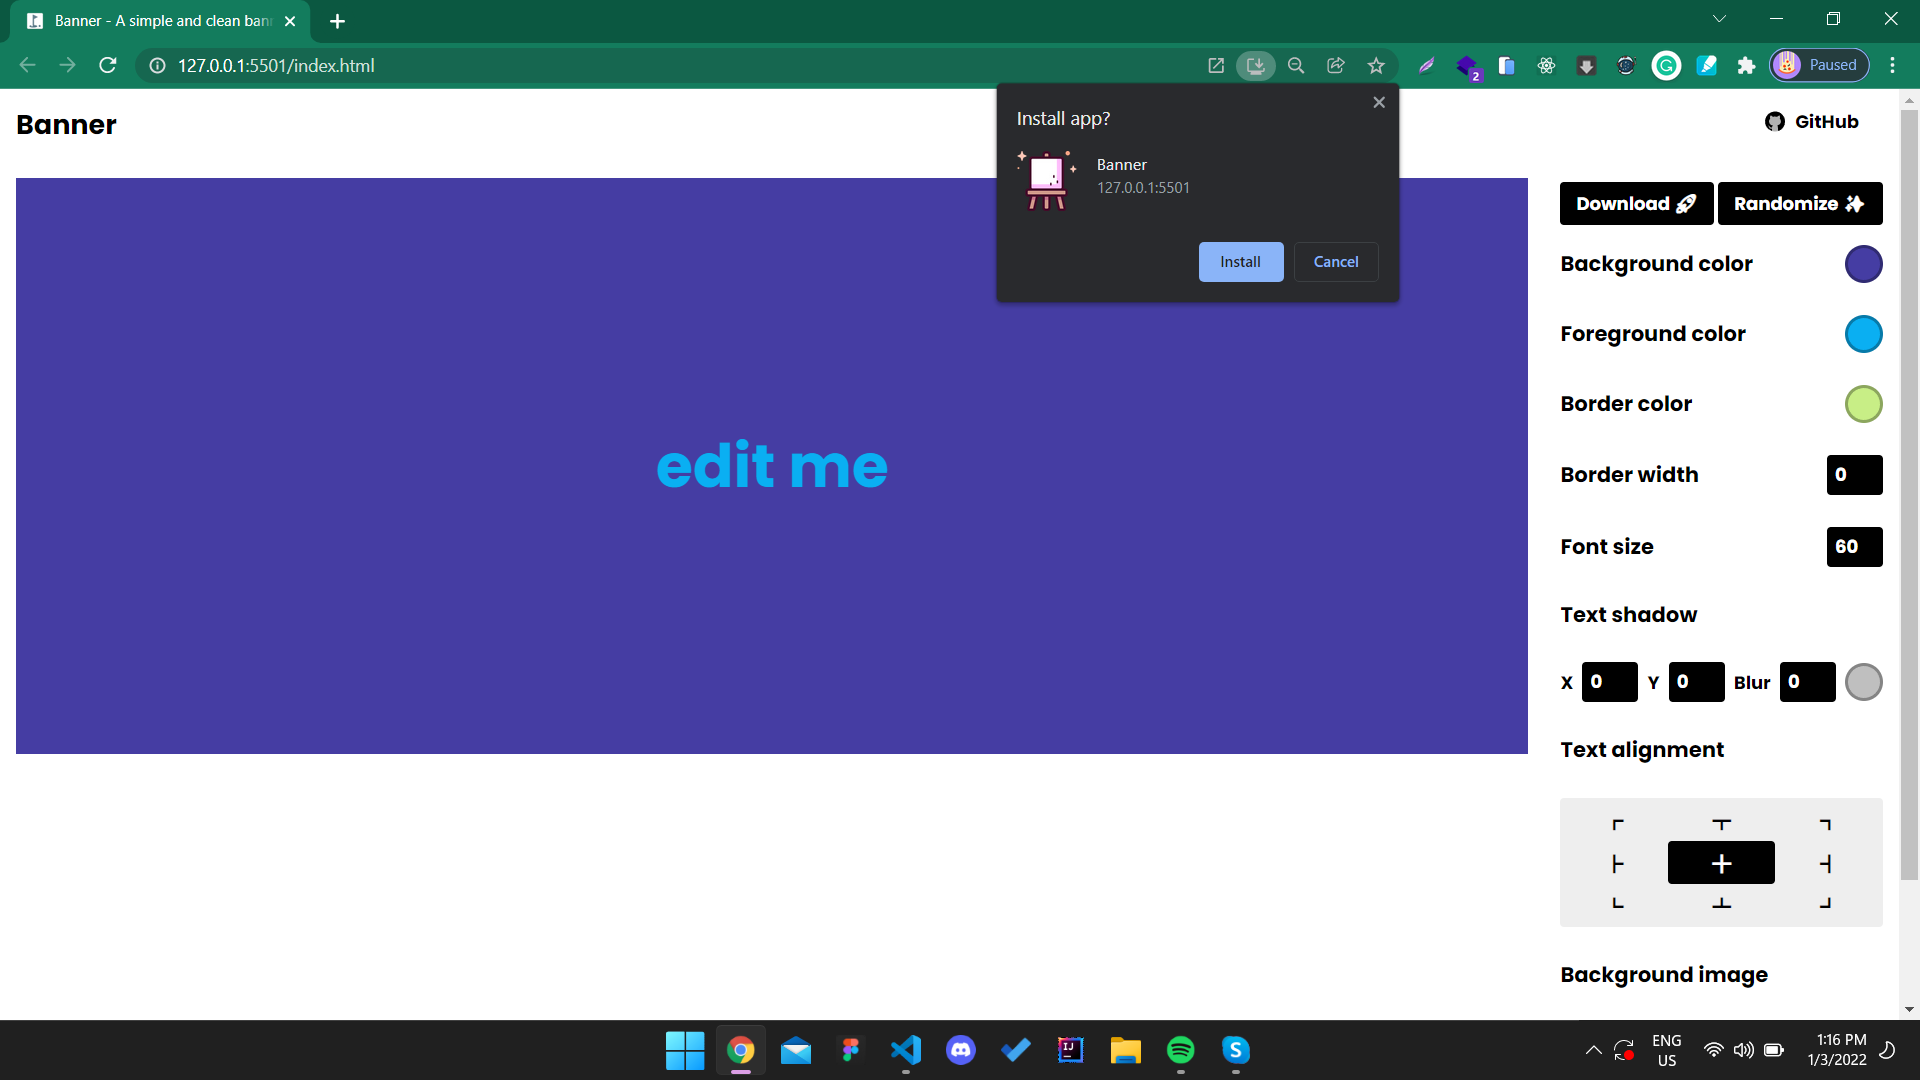Click the Font size input field
This screenshot has width=1920, height=1080.
click(1854, 547)
